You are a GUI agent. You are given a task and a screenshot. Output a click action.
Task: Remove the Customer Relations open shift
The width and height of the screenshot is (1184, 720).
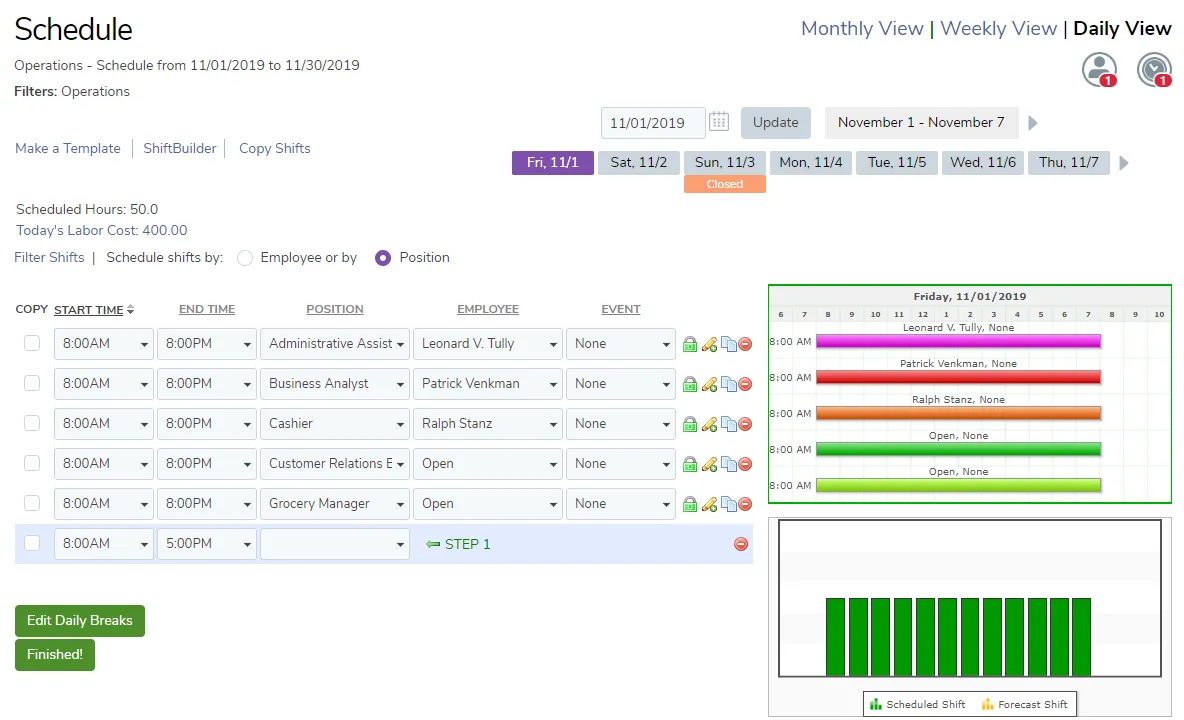click(745, 464)
